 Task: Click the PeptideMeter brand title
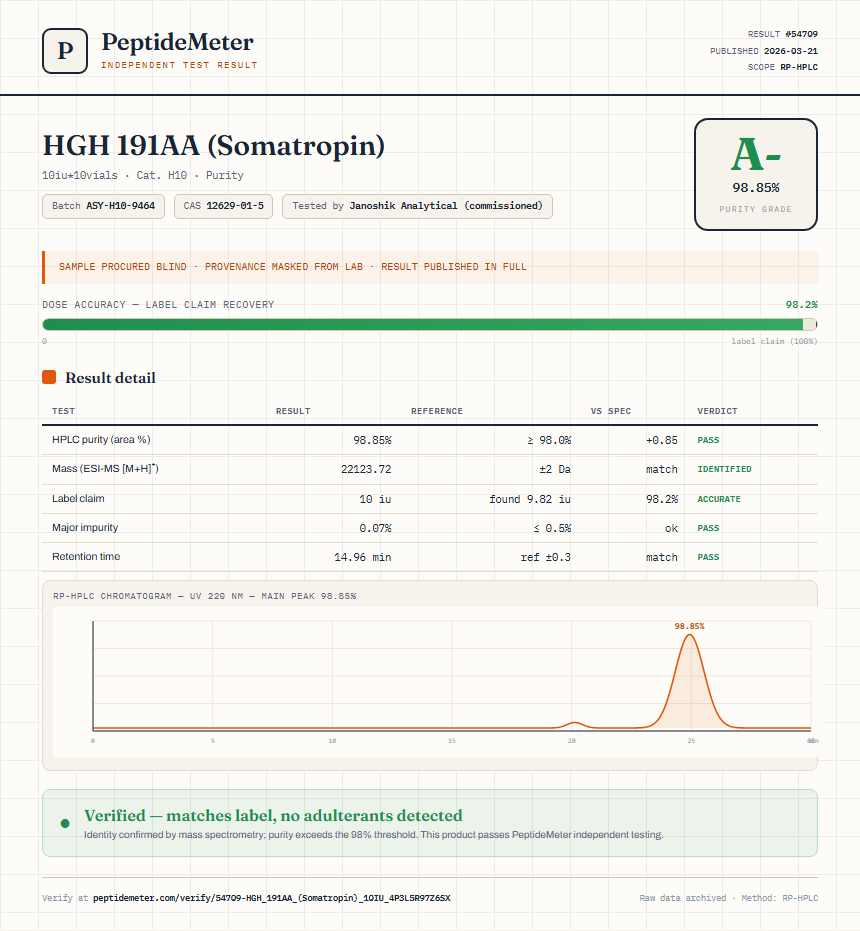tap(178, 42)
